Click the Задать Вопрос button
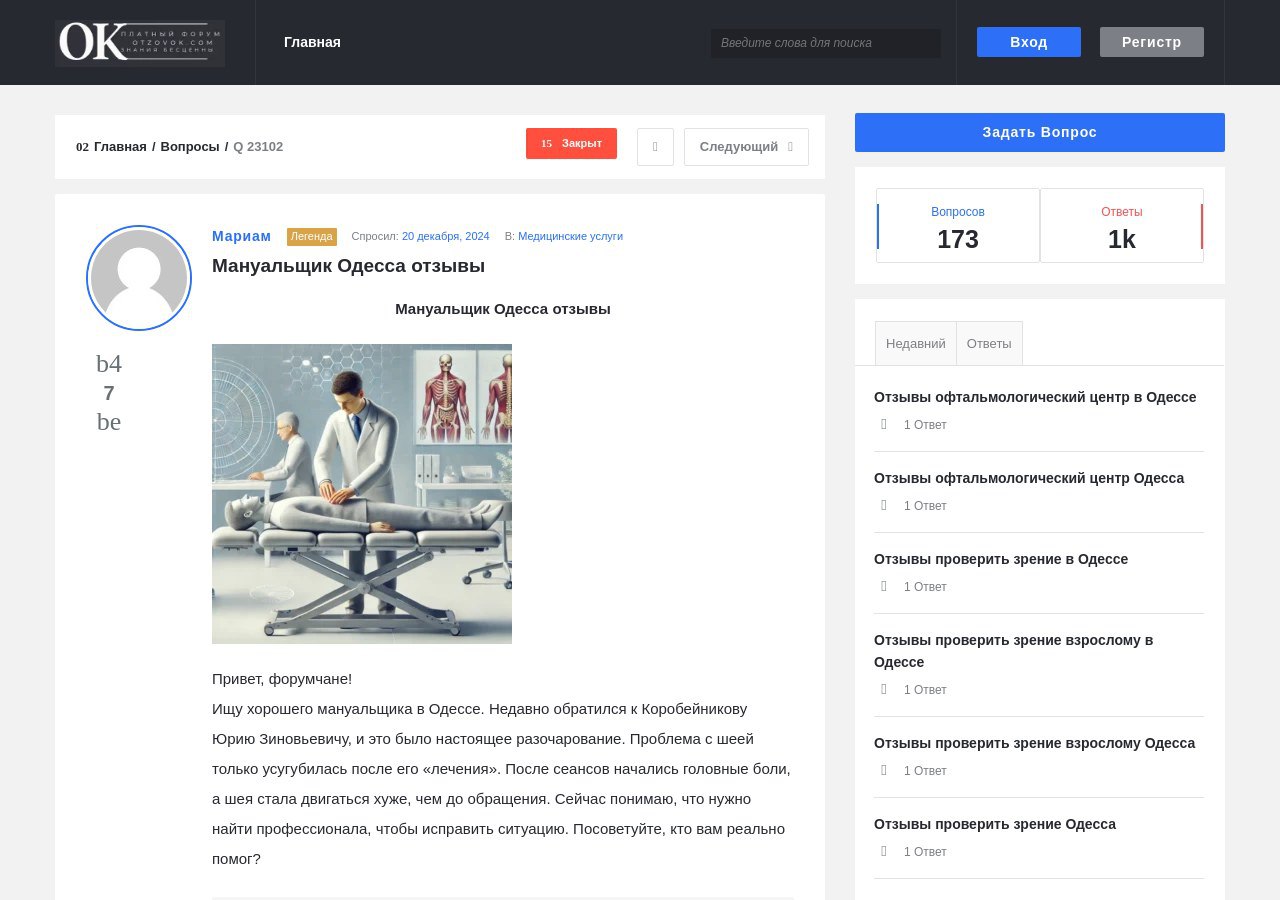 (x=1039, y=132)
